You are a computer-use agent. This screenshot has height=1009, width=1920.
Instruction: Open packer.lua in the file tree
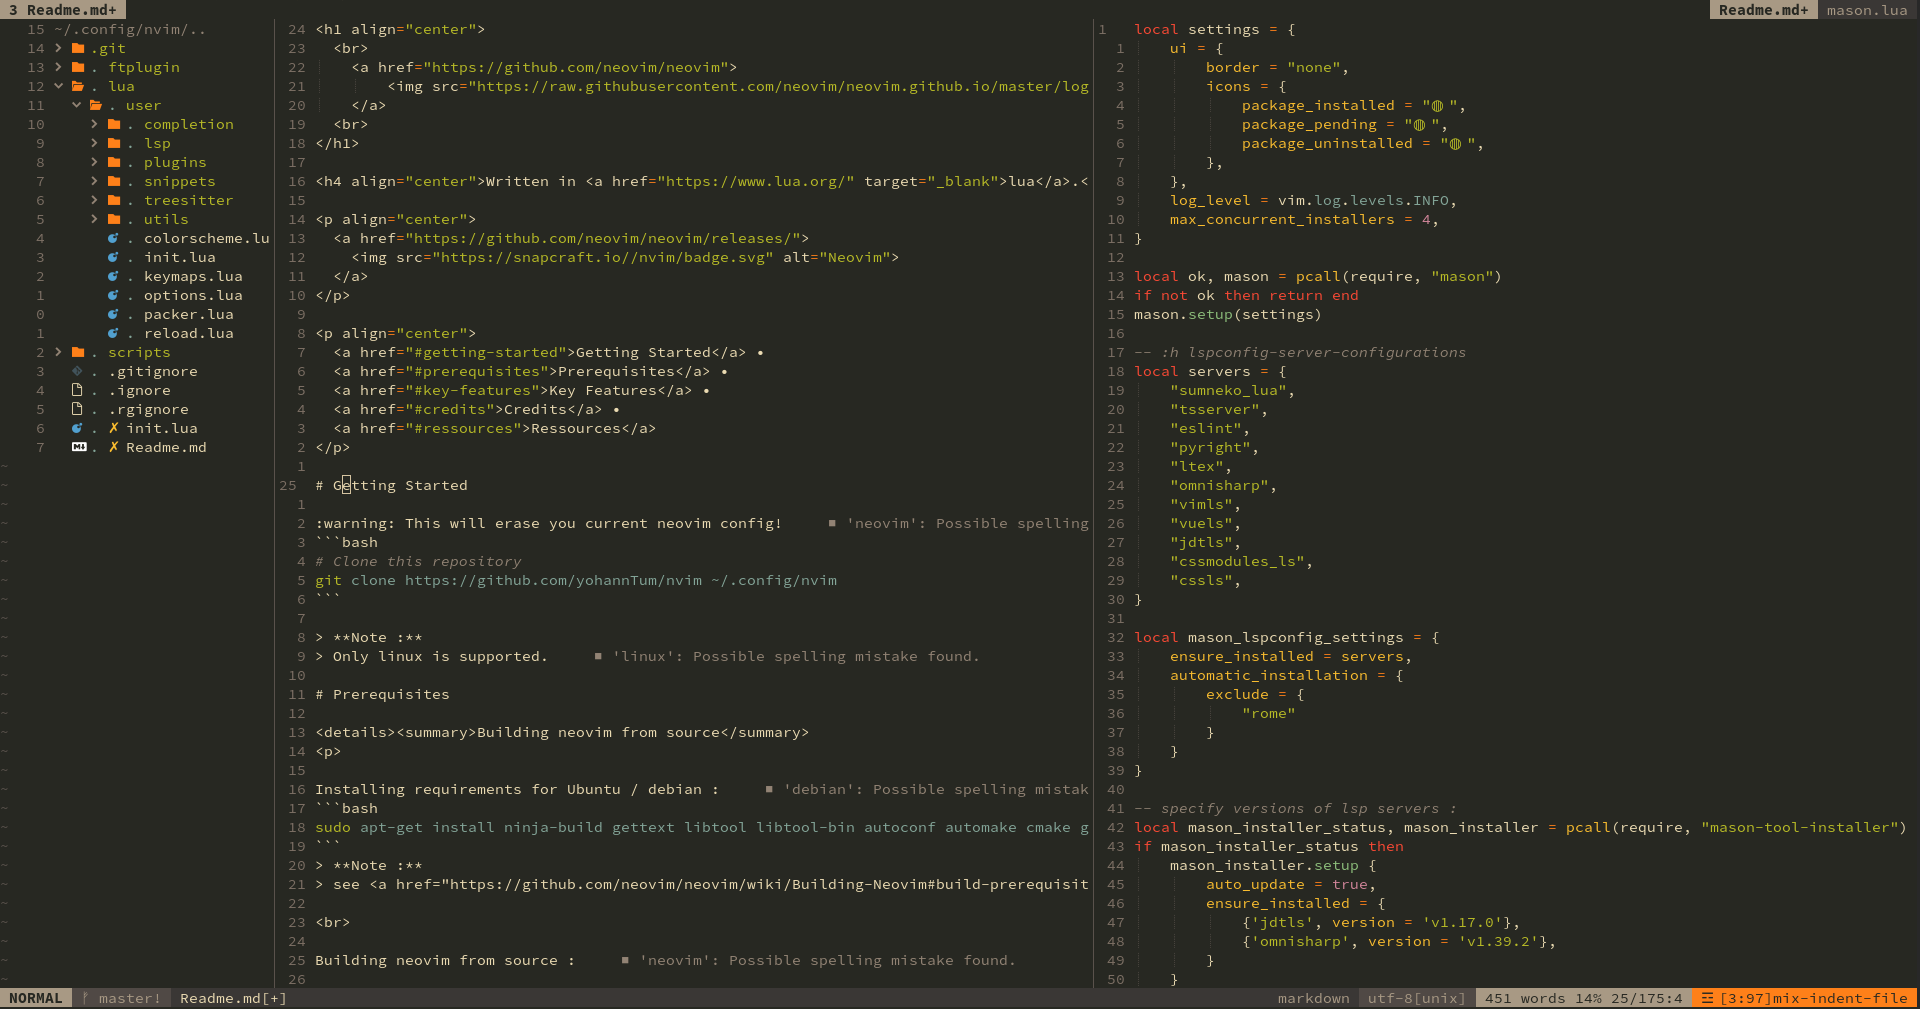[x=188, y=314]
